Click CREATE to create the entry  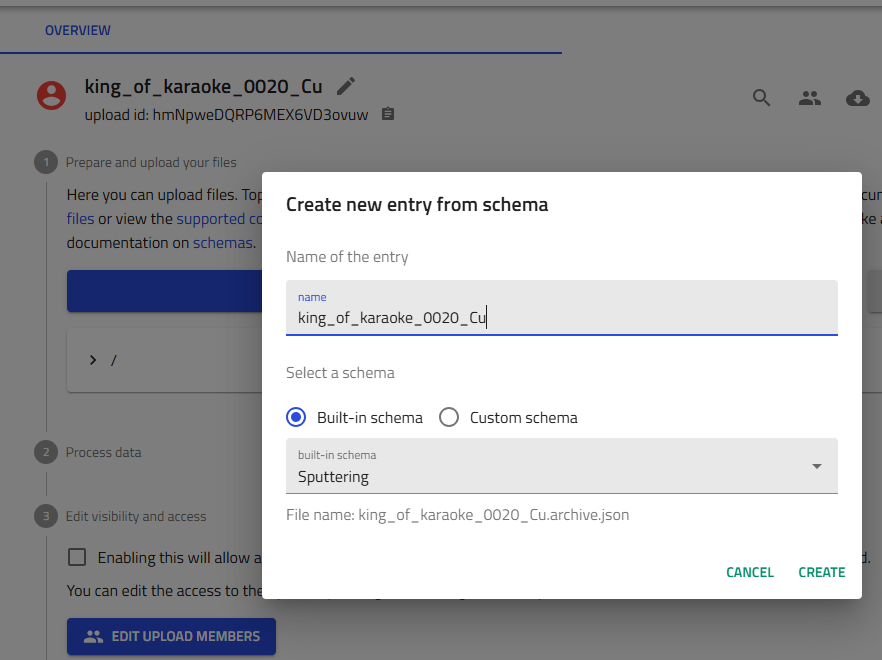click(x=821, y=572)
